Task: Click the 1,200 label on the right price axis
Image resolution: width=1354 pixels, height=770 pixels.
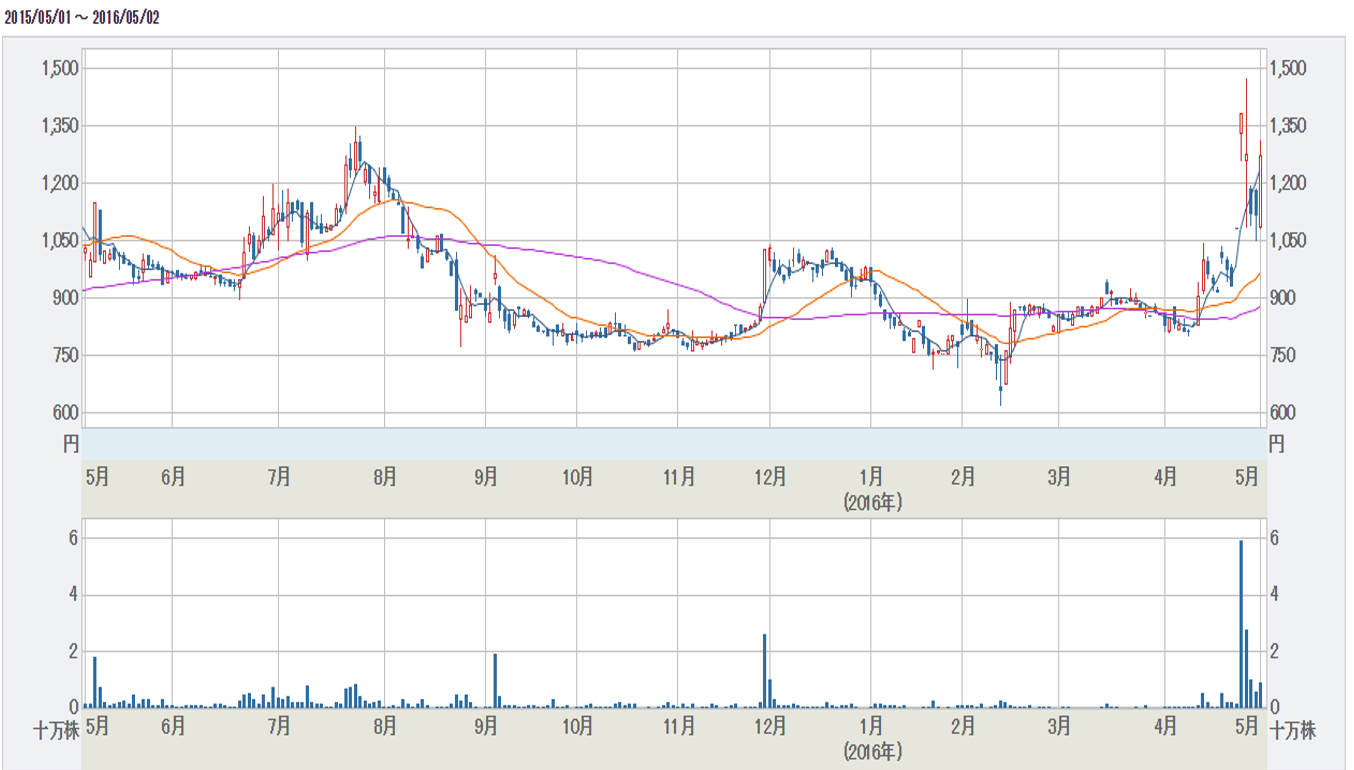Action: pyautogui.click(x=1288, y=183)
